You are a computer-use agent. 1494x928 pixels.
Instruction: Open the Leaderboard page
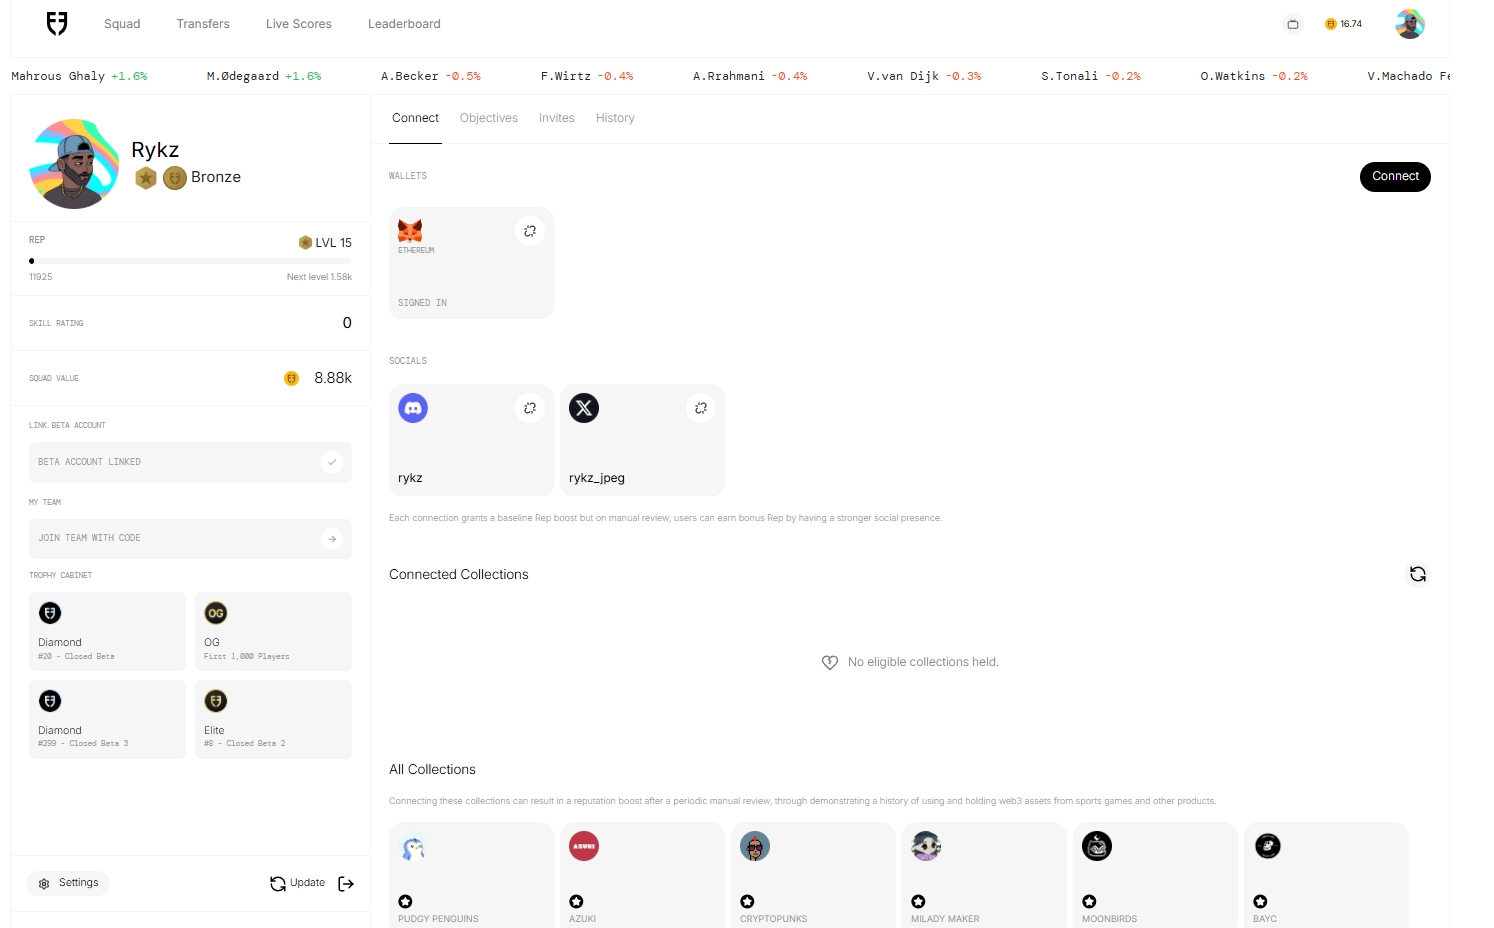pyautogui.click(x=404, y=24)
